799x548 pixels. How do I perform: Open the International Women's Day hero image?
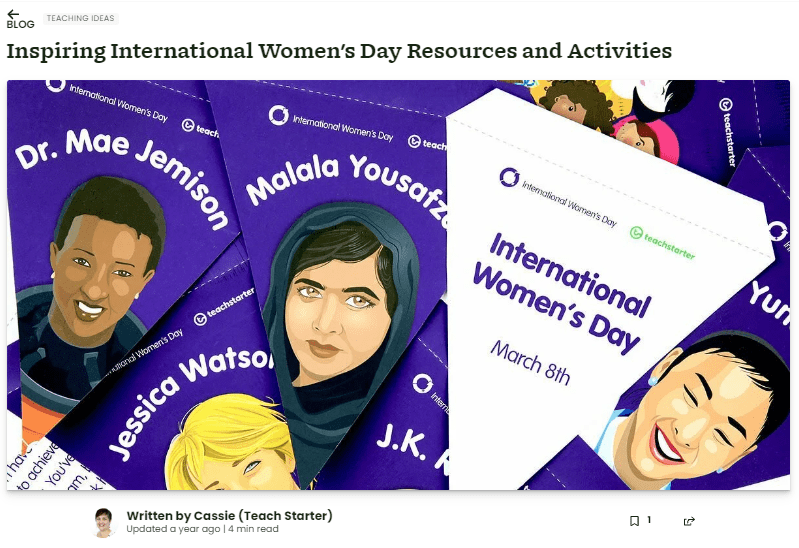pos(398,285)
